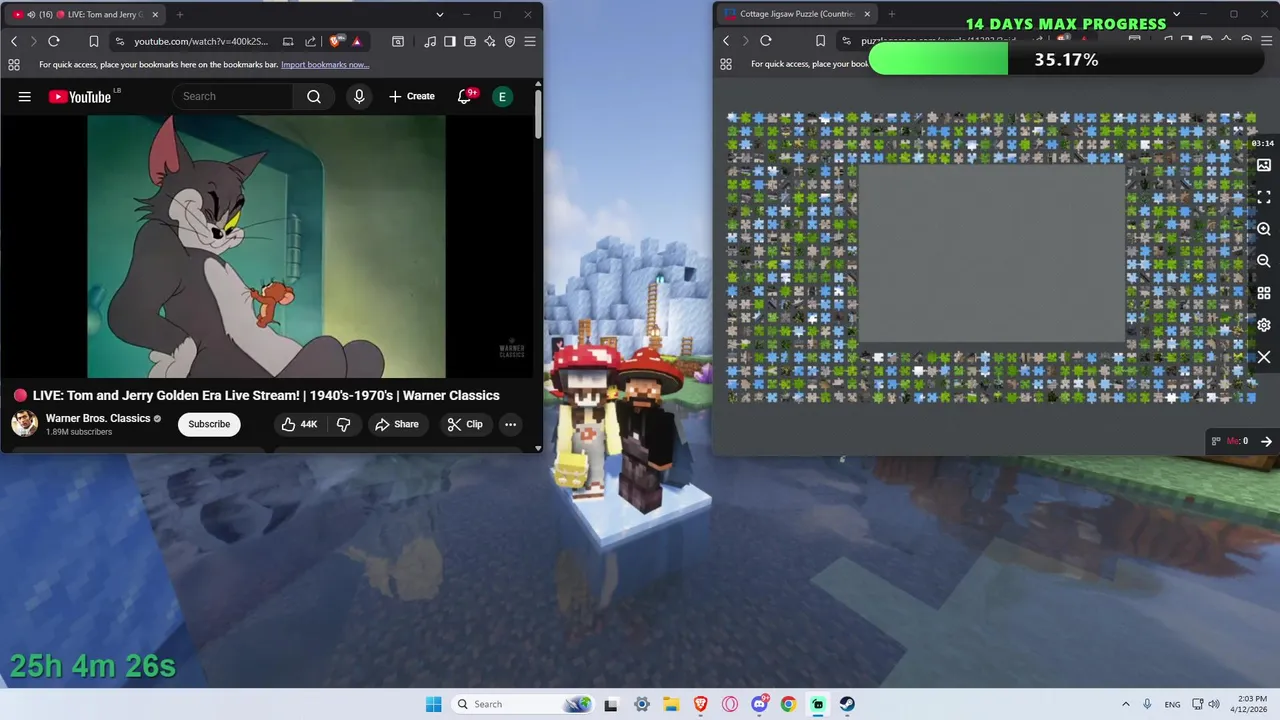Zoom out on the jigsaw puzzle

(1264, 261)
